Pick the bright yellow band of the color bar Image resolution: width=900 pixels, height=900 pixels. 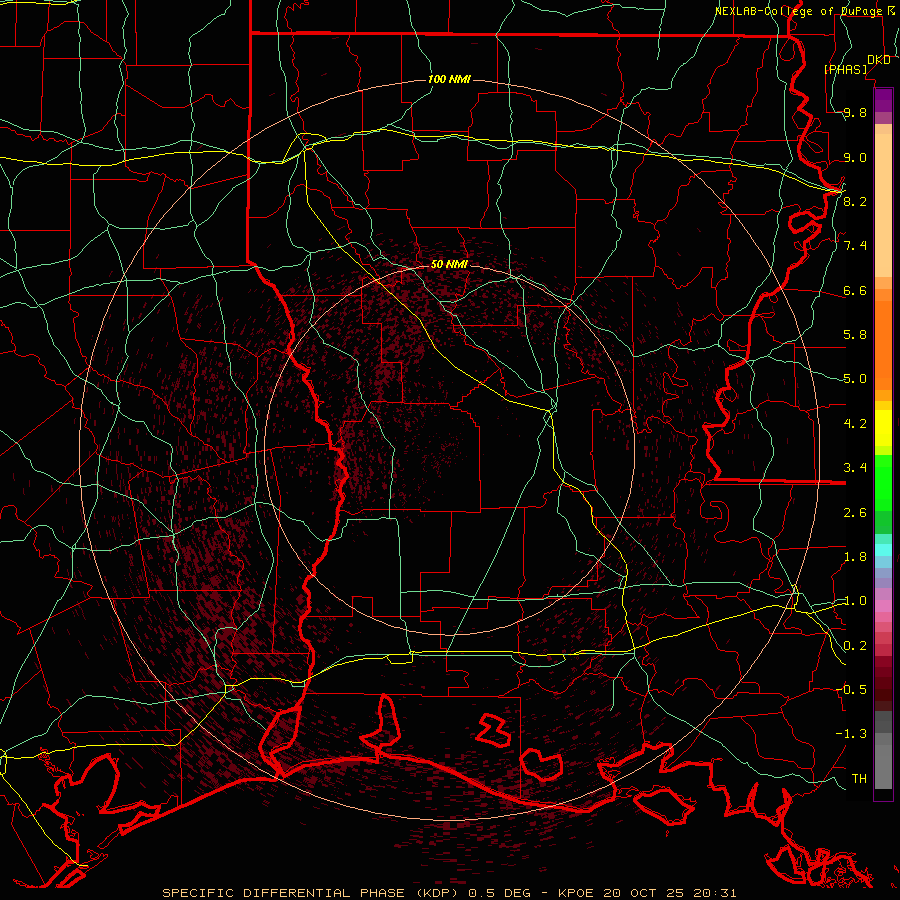(x=883, y=428)
